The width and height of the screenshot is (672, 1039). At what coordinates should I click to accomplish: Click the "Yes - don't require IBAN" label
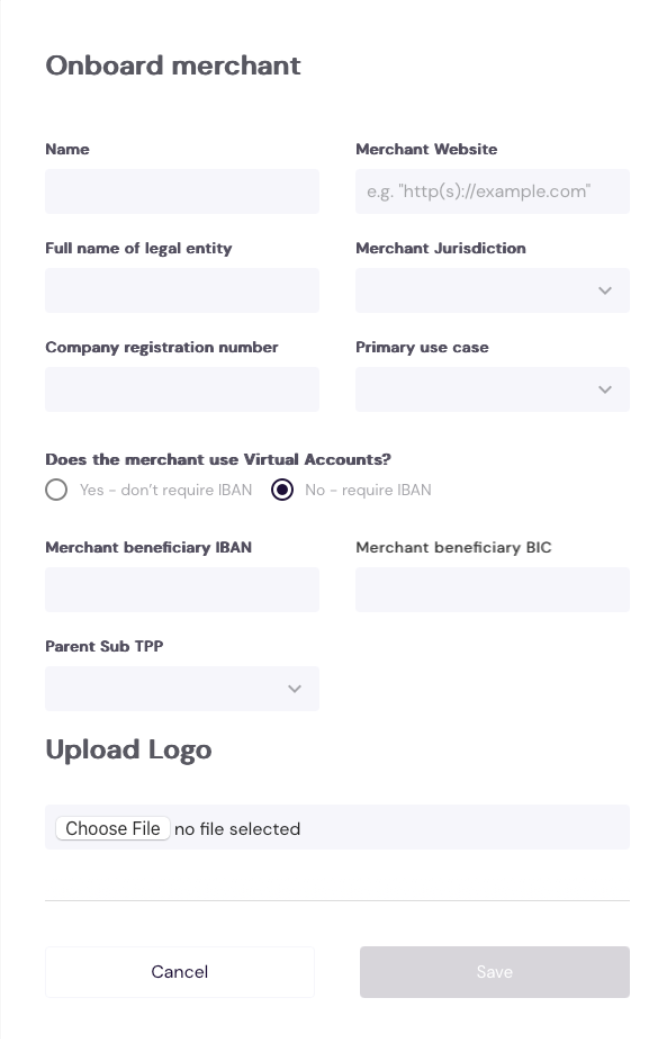pos(166,491)
